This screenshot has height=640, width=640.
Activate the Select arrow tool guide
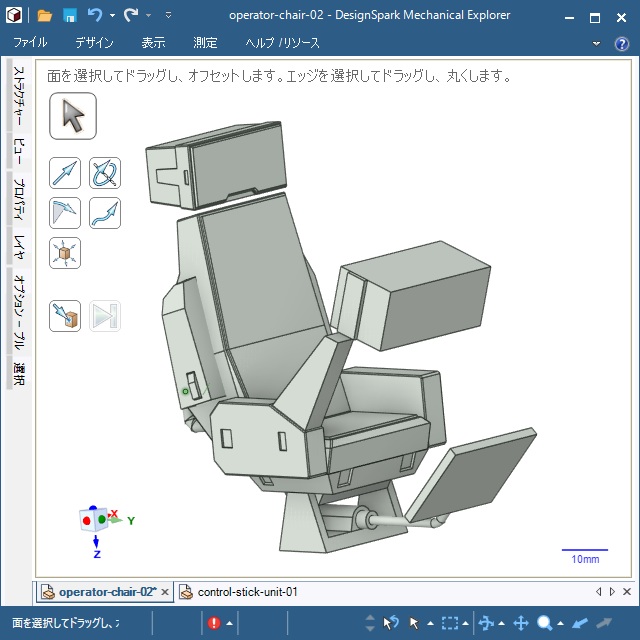click(x=73, y=116)
